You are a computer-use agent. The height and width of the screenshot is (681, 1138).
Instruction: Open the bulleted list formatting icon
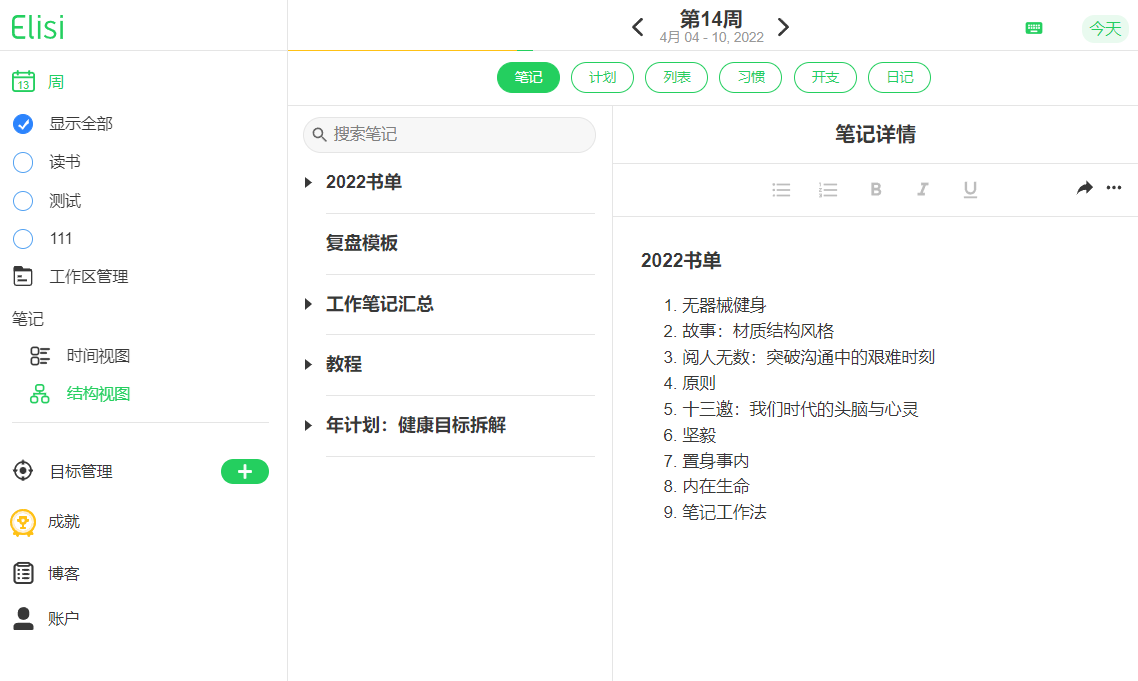(781, 189)
